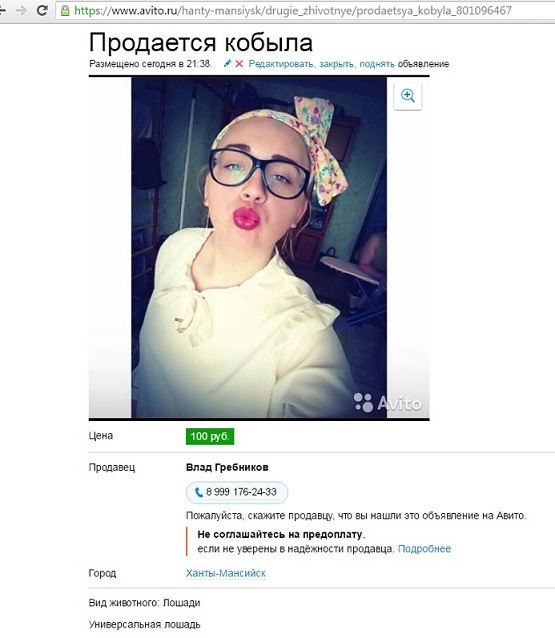The image size is (555, 638).
Task: Click the blue pencil edit icon
Action: (227, 64)
